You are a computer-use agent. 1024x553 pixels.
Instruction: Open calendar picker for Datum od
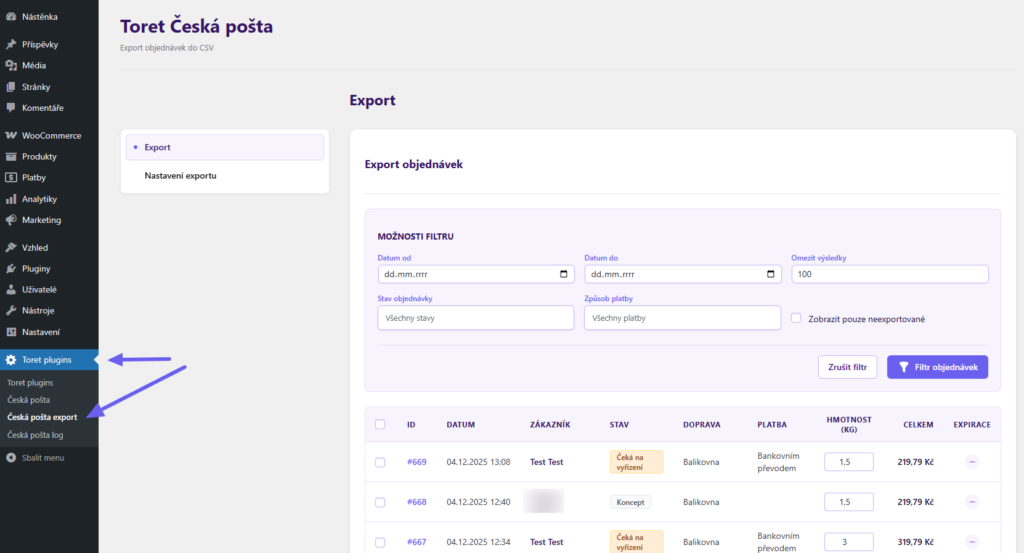tap(564, 274)
